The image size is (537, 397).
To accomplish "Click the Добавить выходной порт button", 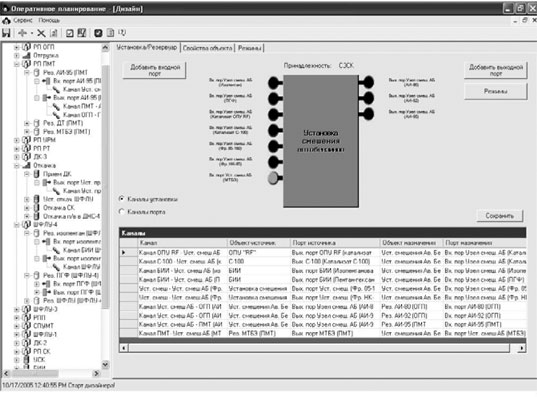I will [496, 70].
